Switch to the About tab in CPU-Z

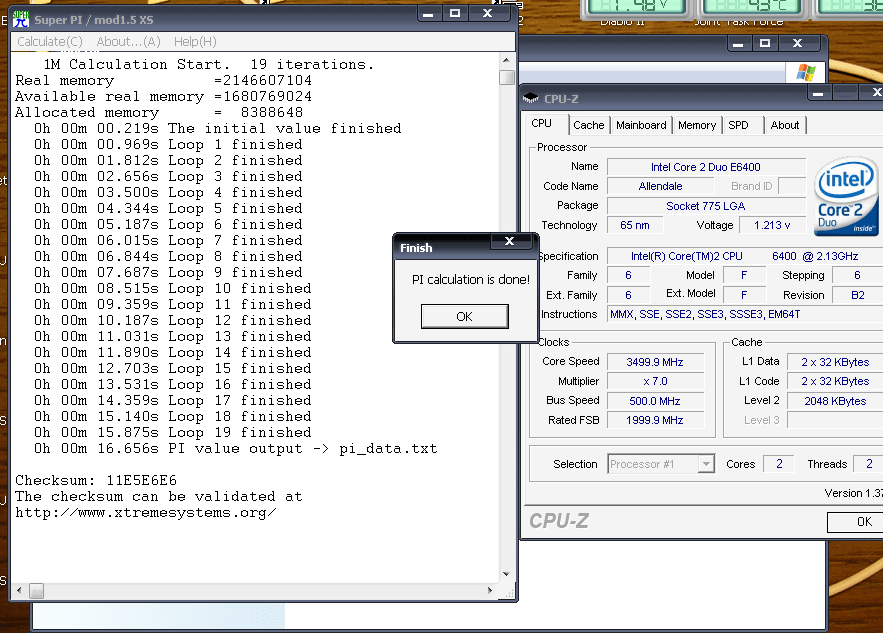(x=784, y=125)
